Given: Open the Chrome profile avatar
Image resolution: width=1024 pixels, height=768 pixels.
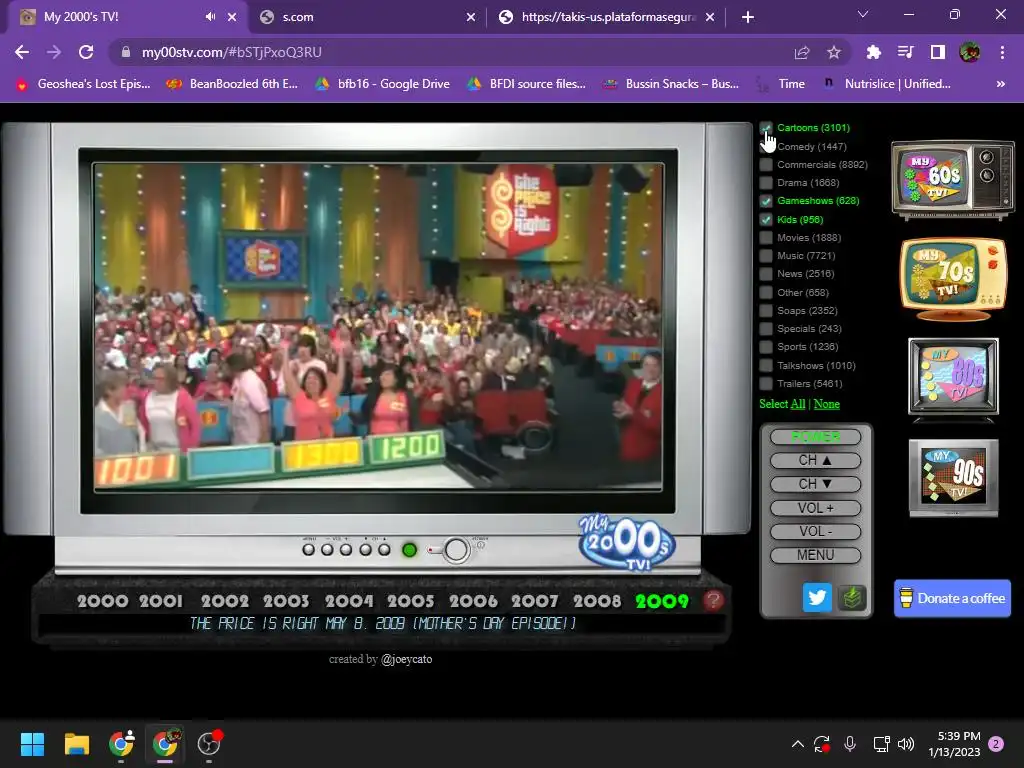Looking at the screenshot, I should point(970,52).
